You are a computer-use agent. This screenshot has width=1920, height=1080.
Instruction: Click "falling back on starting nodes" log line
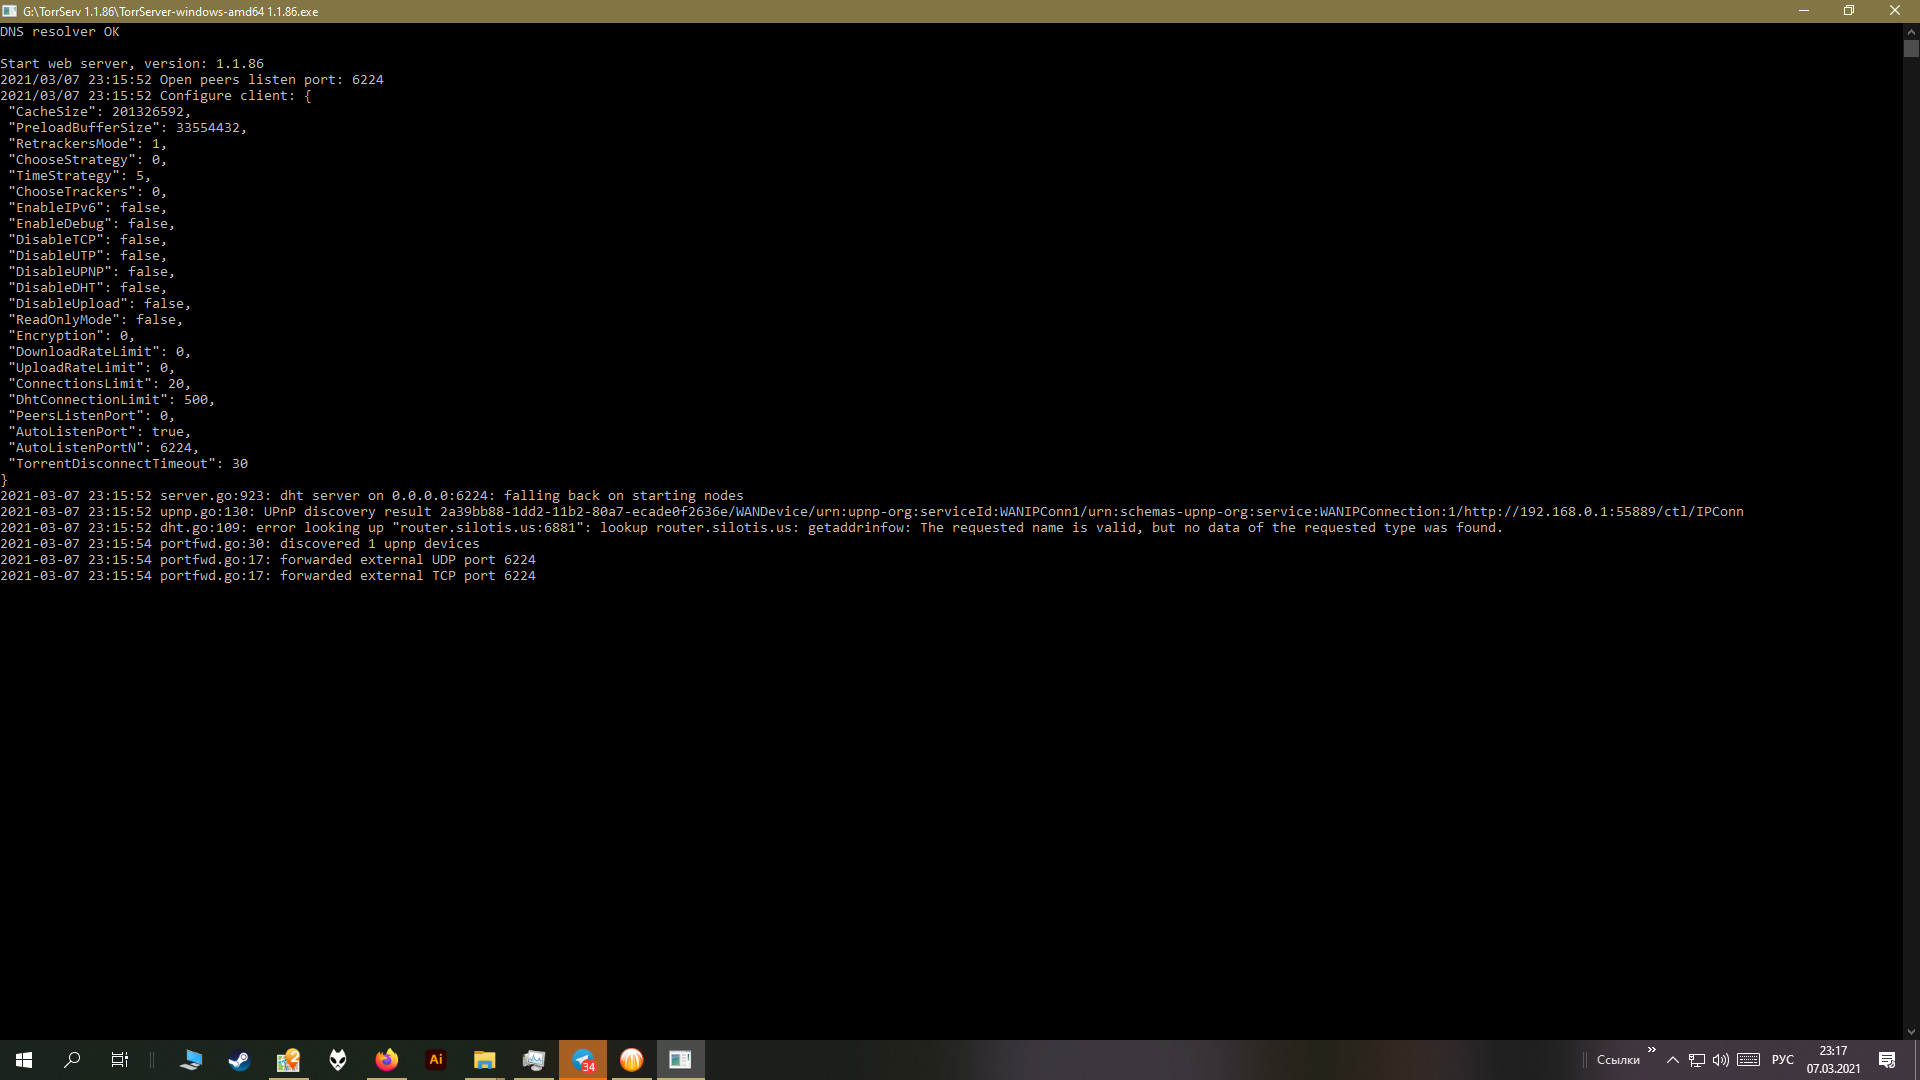(x=372, y=496)
